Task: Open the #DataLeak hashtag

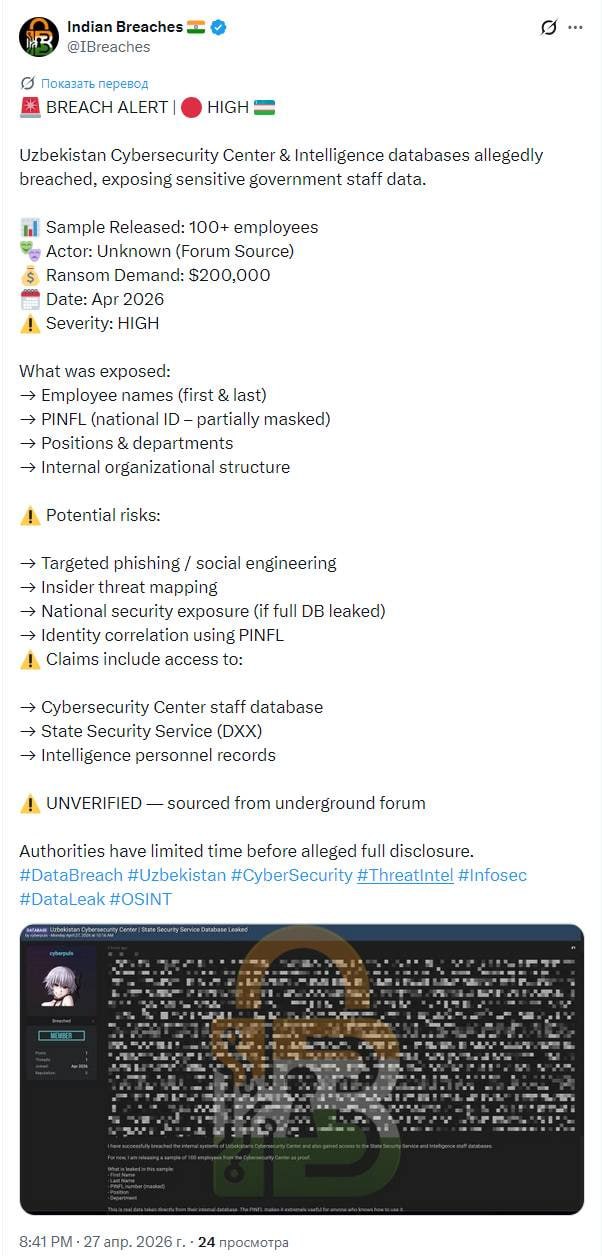Action: point(62,899)
